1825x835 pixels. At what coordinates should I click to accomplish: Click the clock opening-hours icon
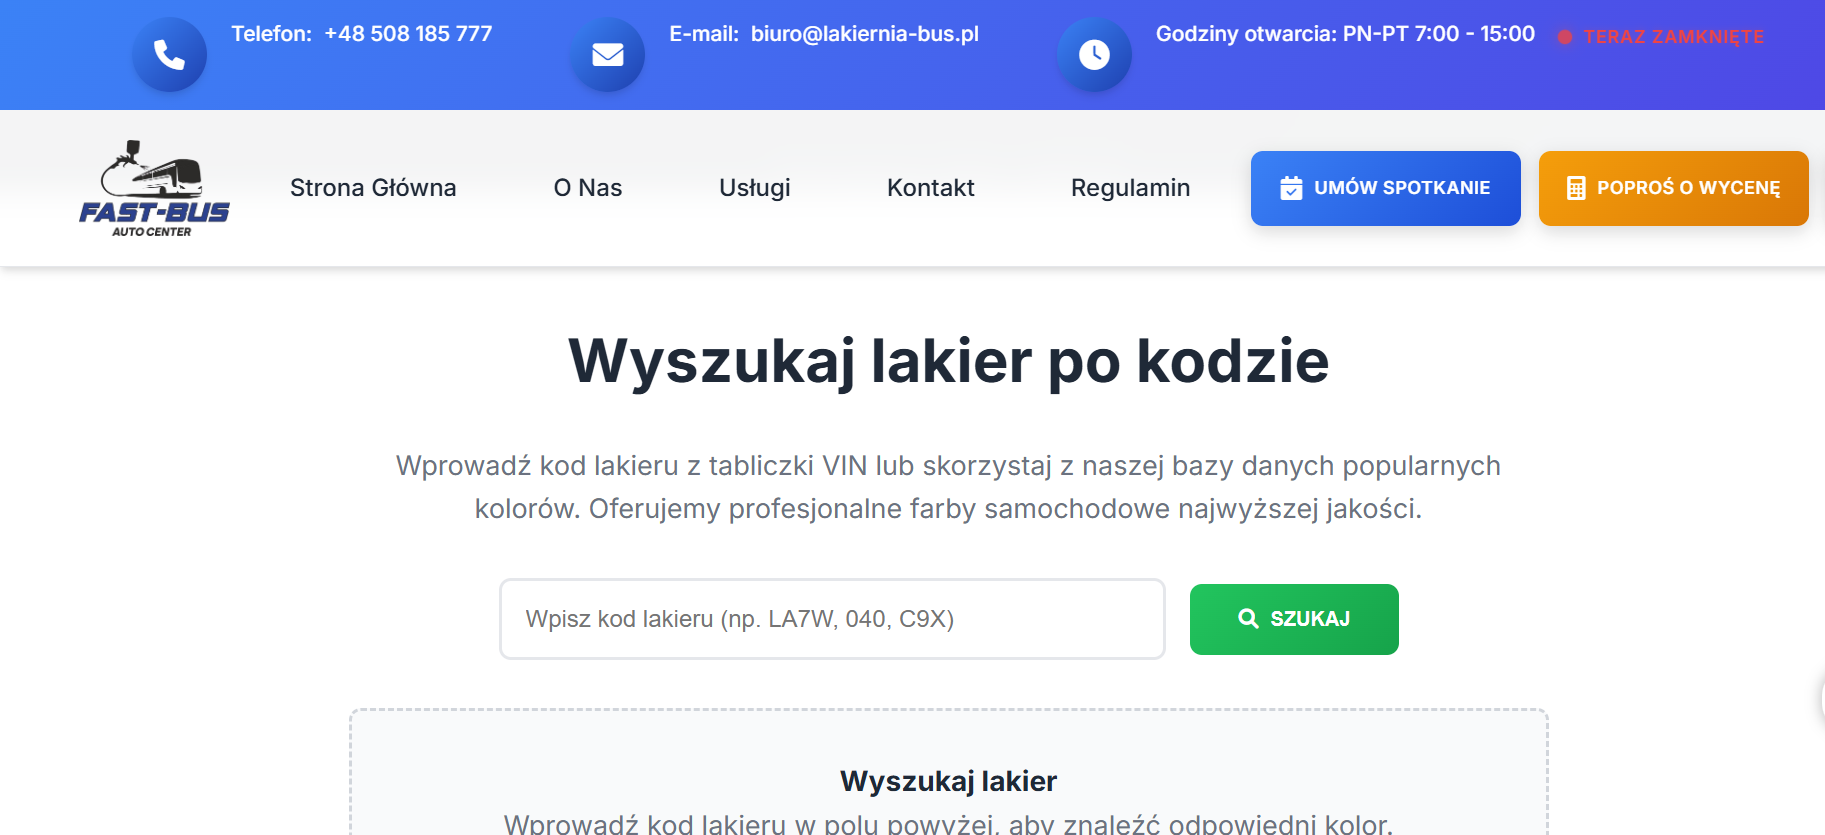point(1094,55)
